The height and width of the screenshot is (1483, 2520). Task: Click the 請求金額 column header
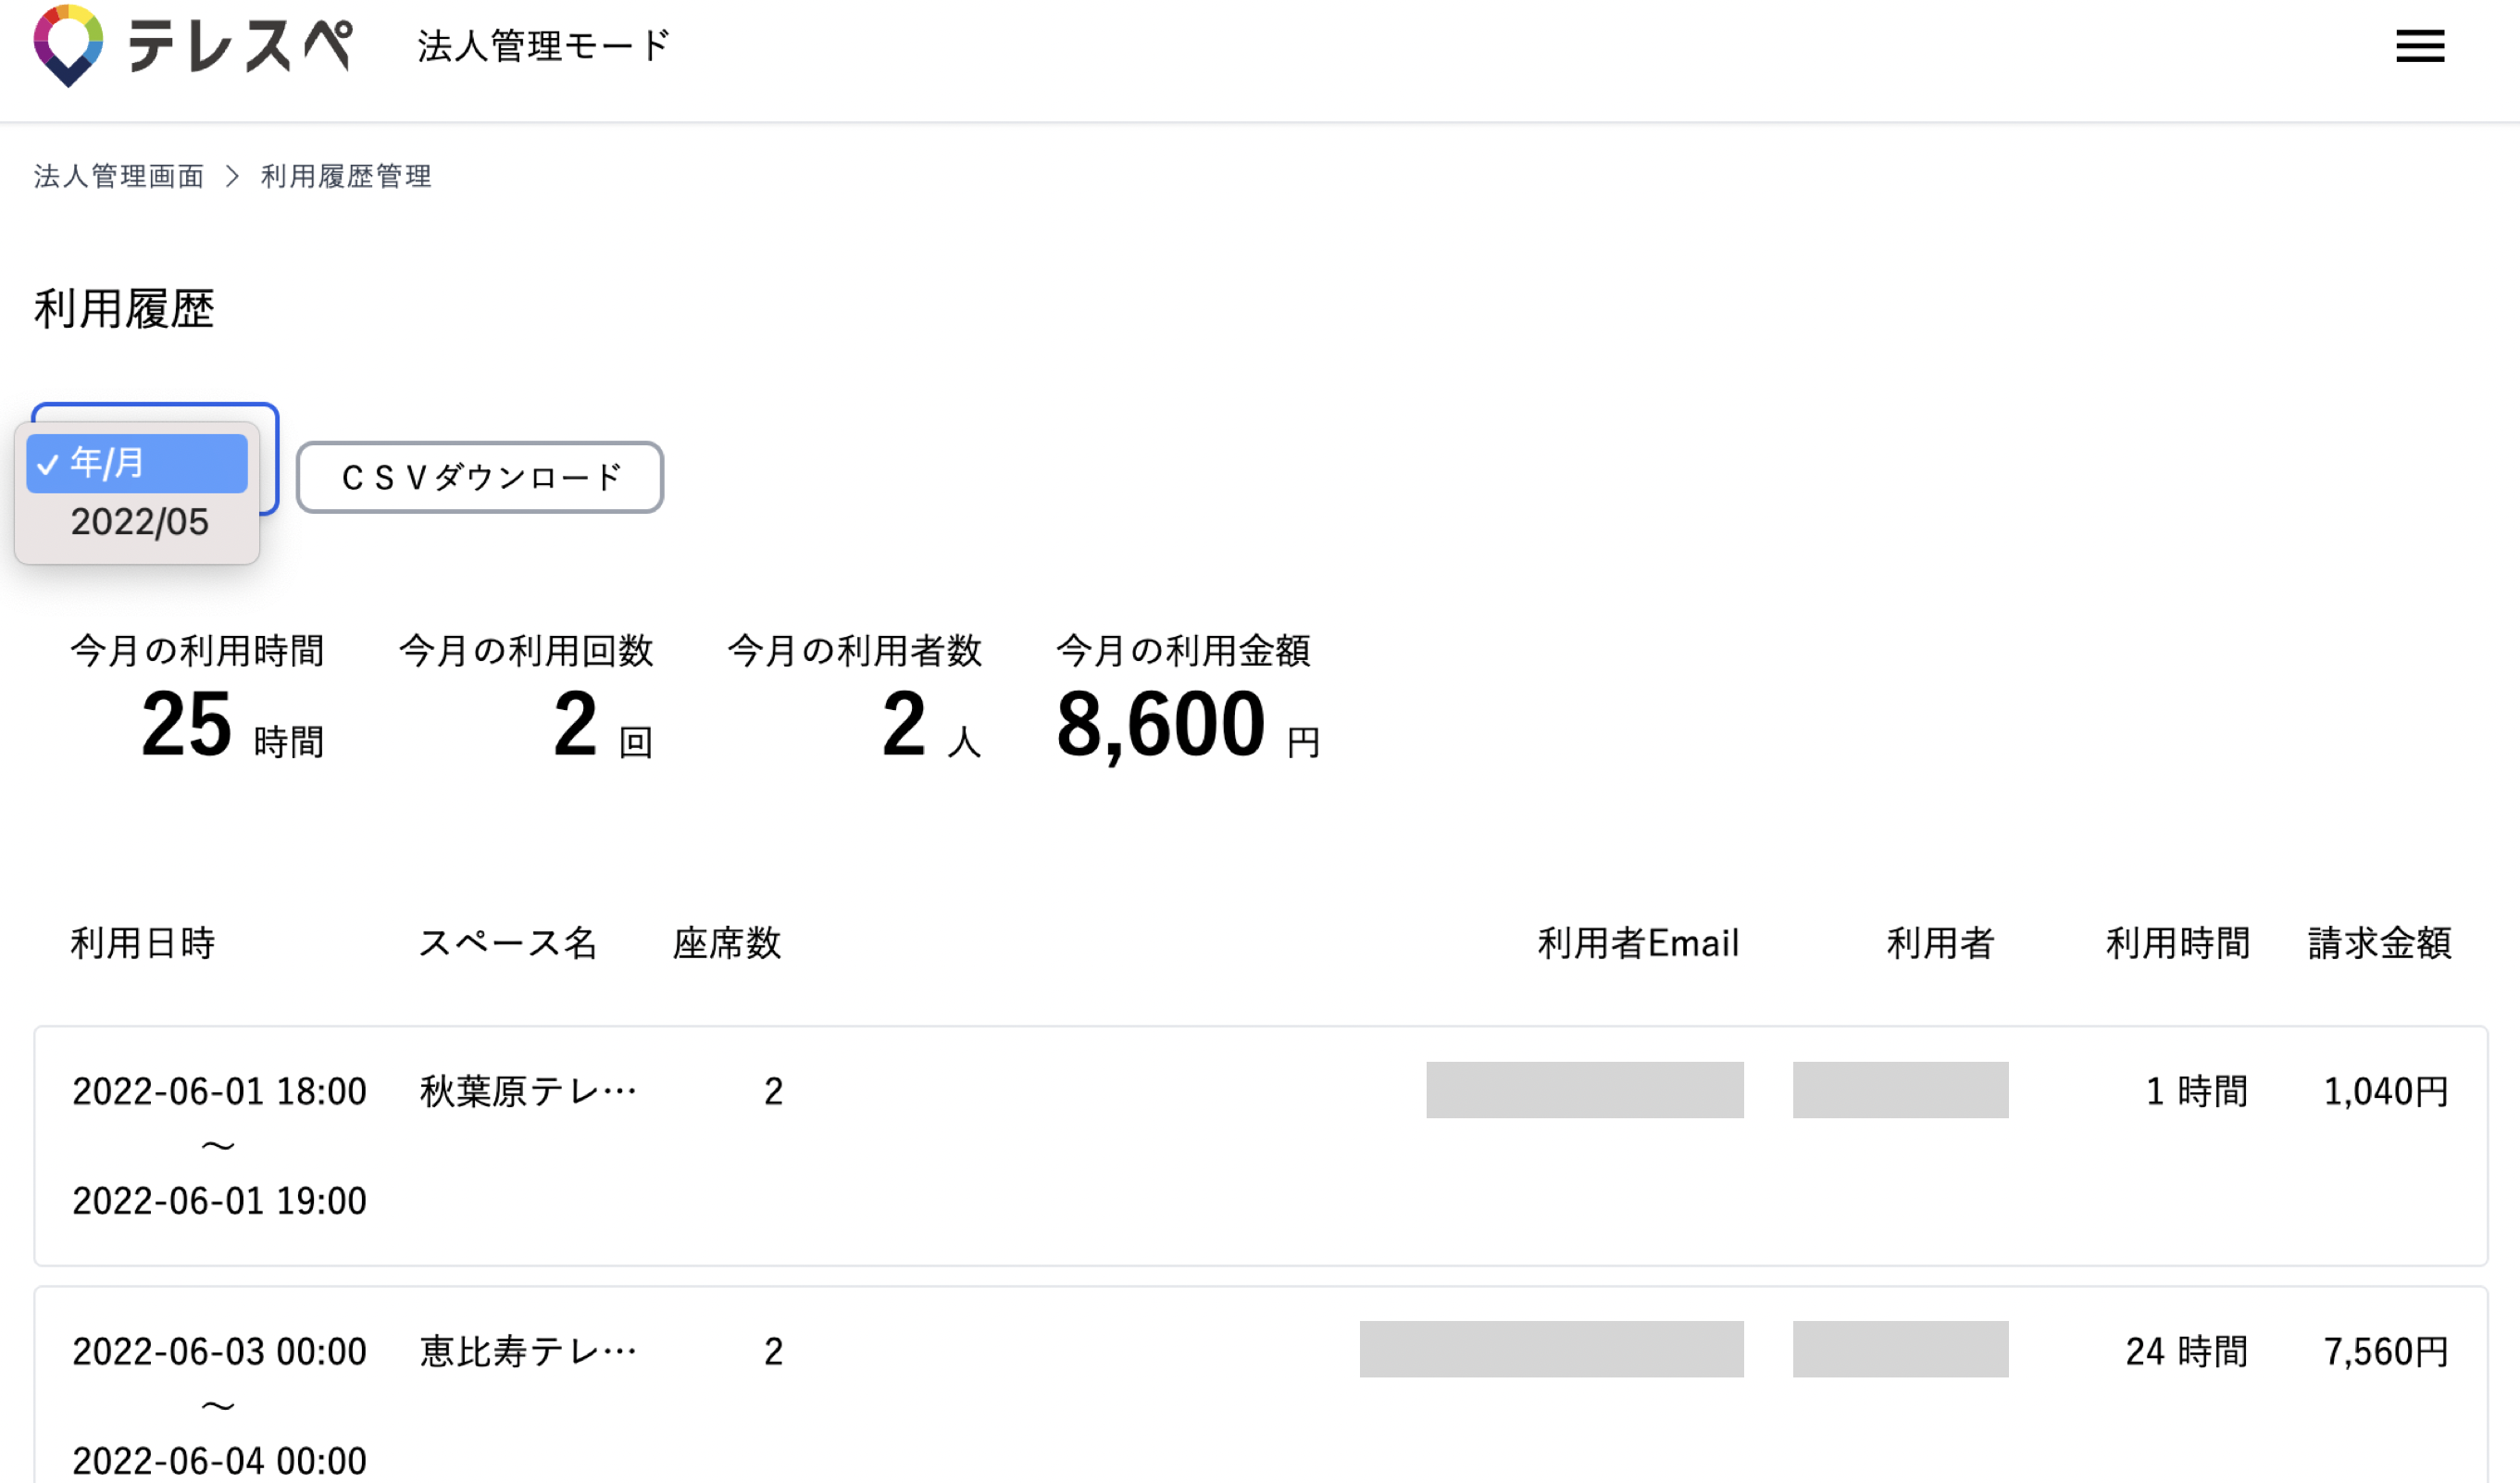(x=2379, y=943)
